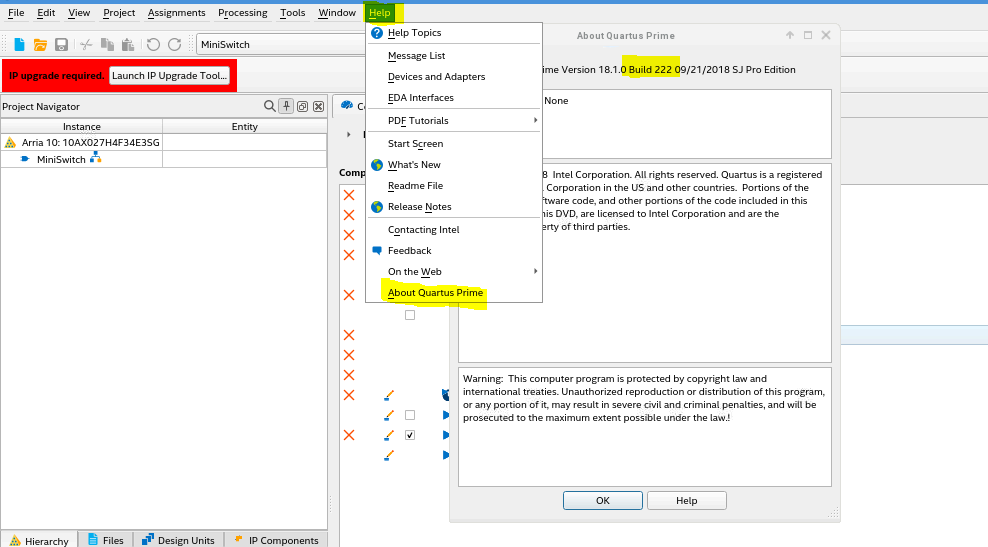Click the New file toolbar icon
Image resolution: width=988 pixels, height=547 pixels.
coord(20,44)
